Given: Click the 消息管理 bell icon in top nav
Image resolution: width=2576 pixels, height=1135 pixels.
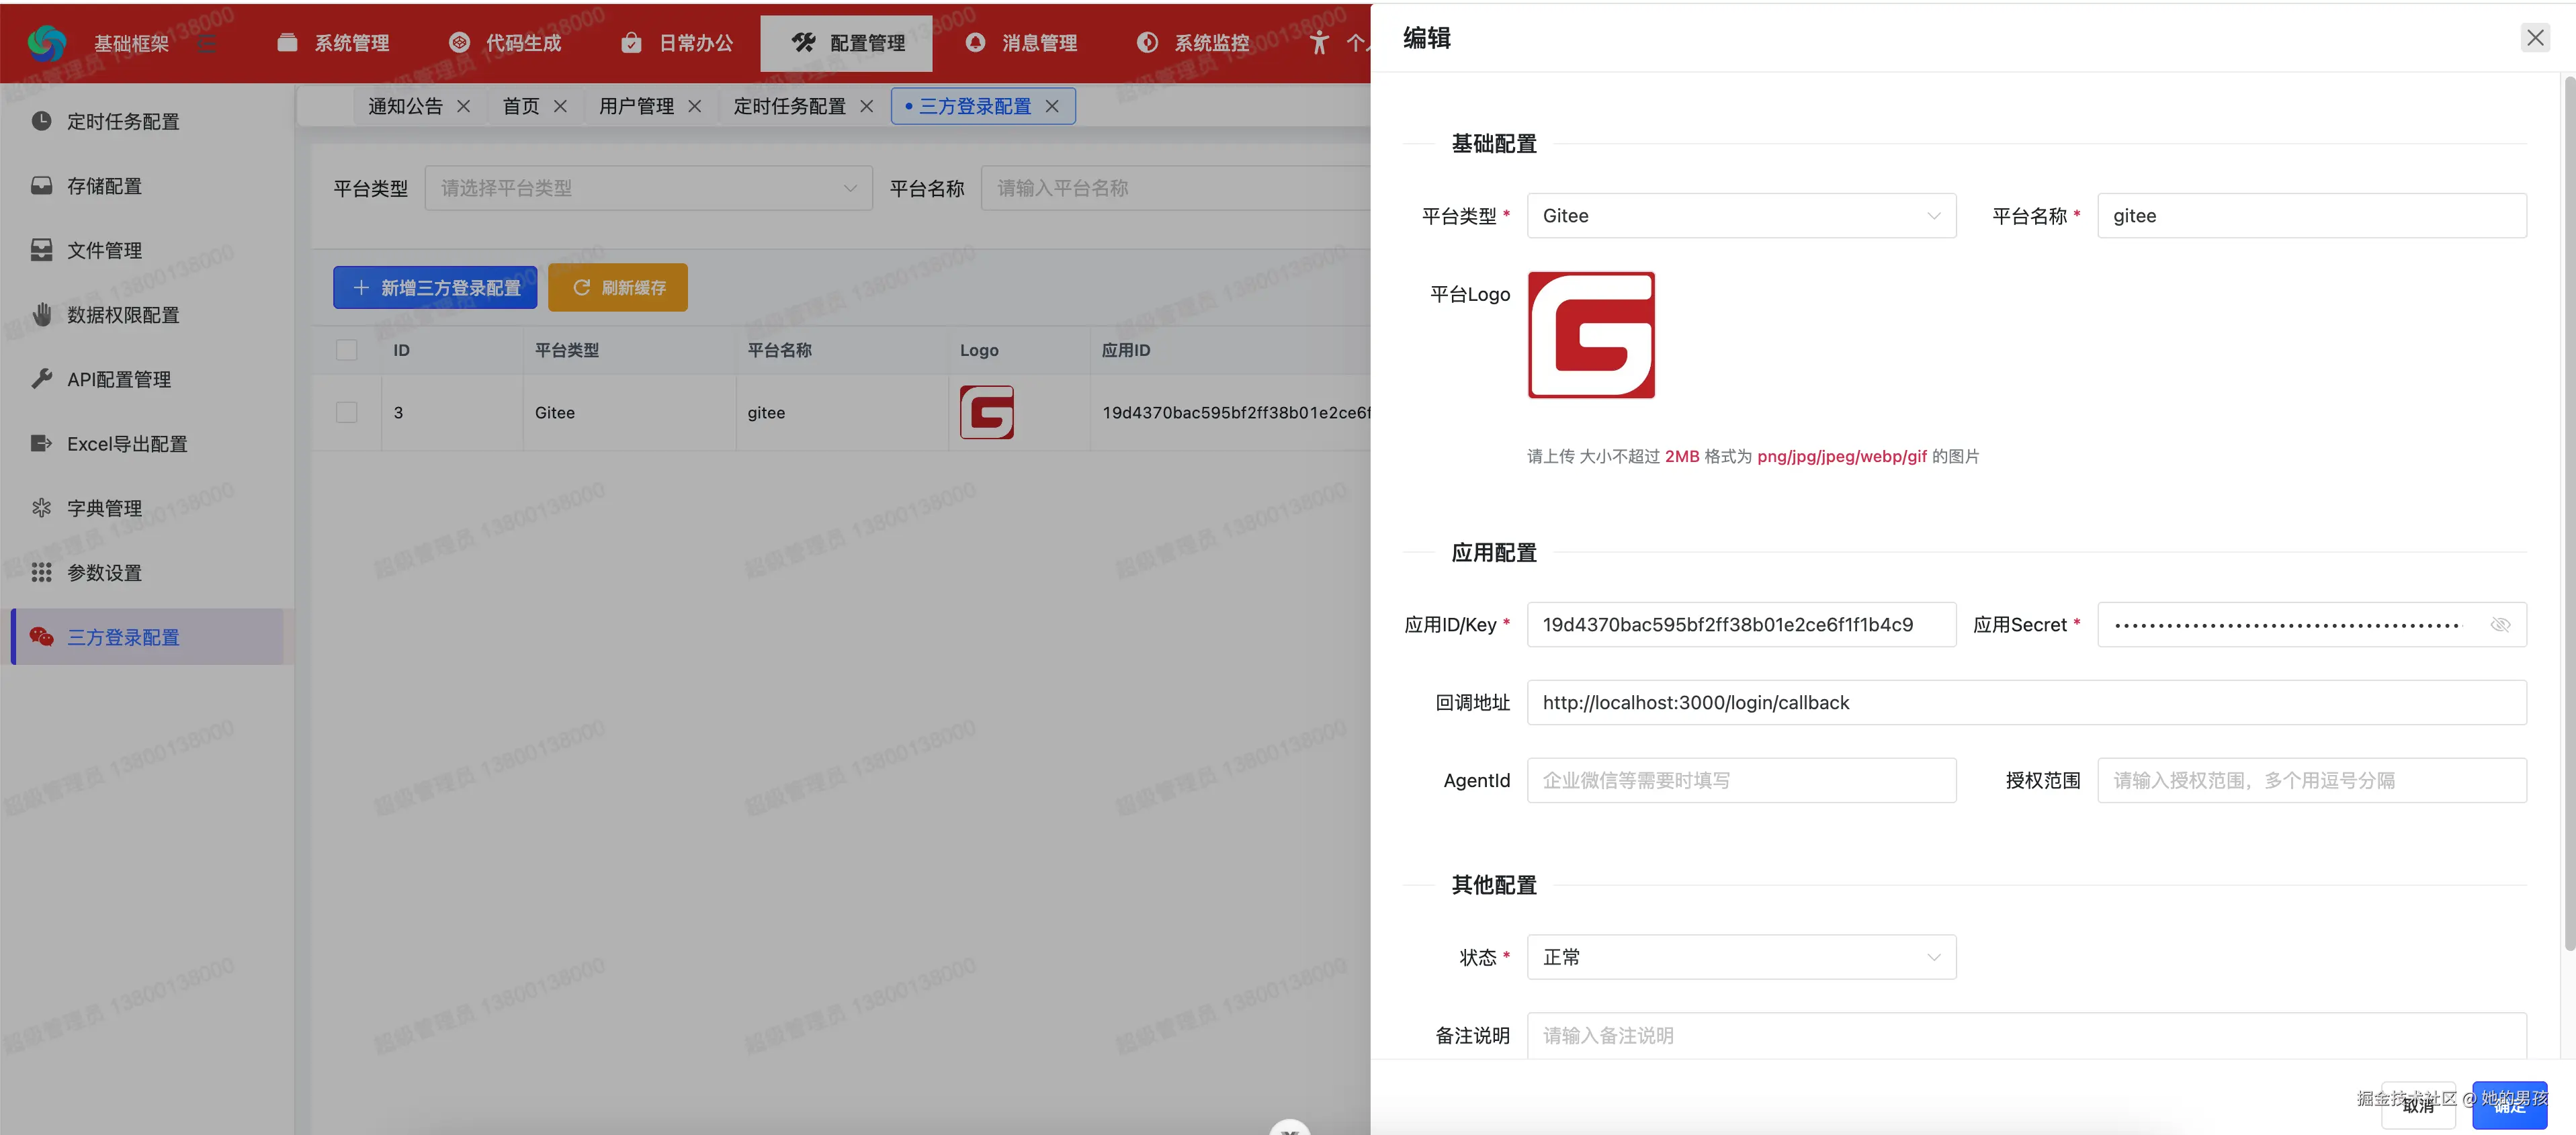Looking at the screenshot, I should tap(975, 42).
